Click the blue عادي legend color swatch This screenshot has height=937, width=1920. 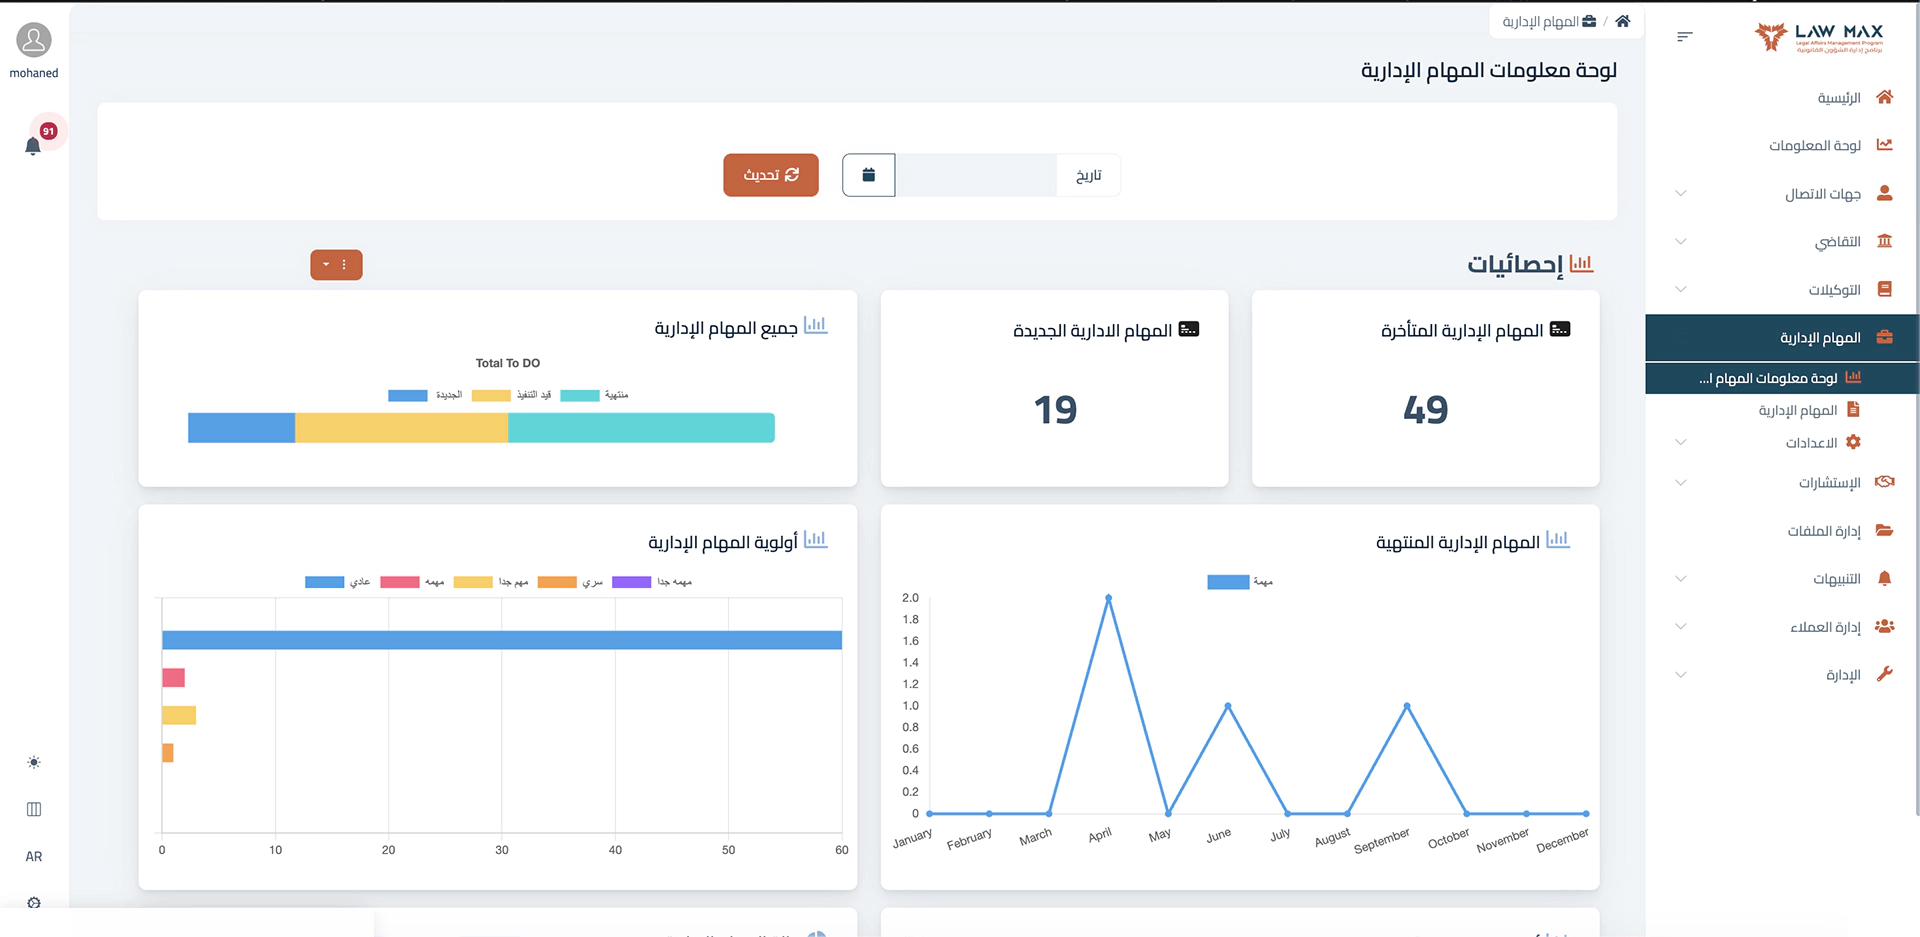tap(324, 582)
